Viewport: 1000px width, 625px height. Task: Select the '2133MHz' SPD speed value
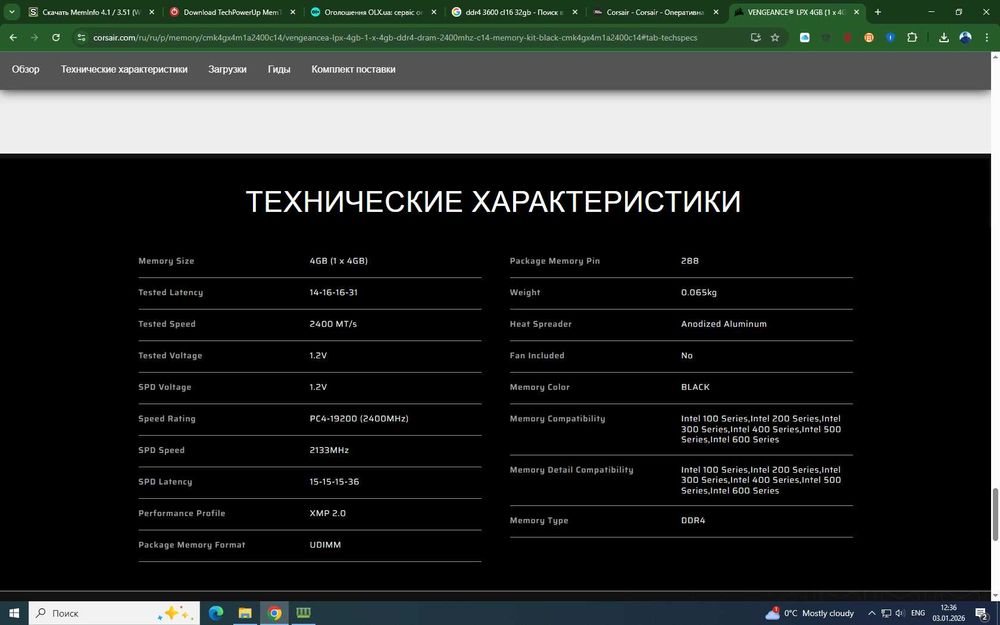click(329, 450)
